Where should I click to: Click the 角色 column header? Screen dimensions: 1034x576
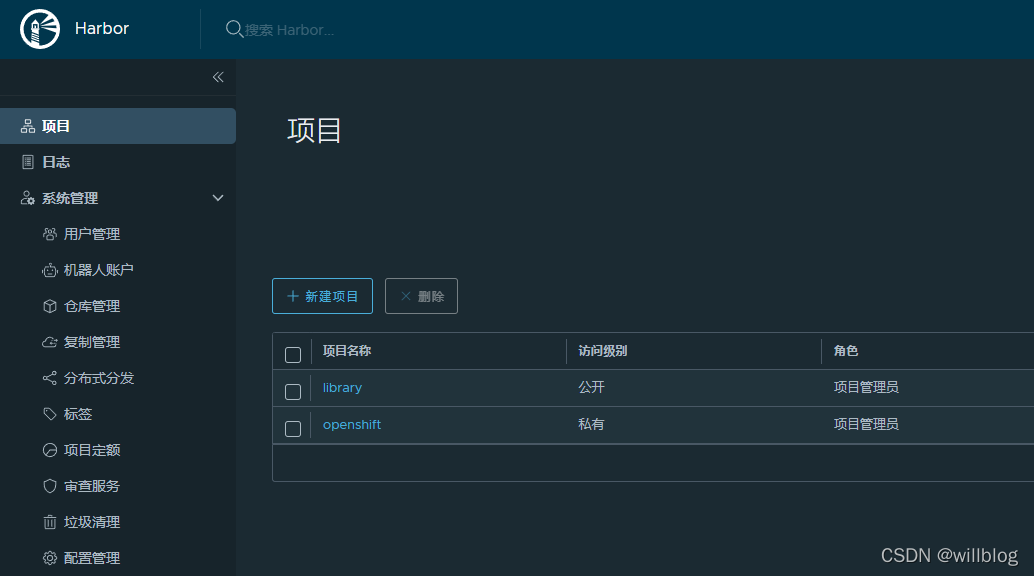[x=845, y=351]
